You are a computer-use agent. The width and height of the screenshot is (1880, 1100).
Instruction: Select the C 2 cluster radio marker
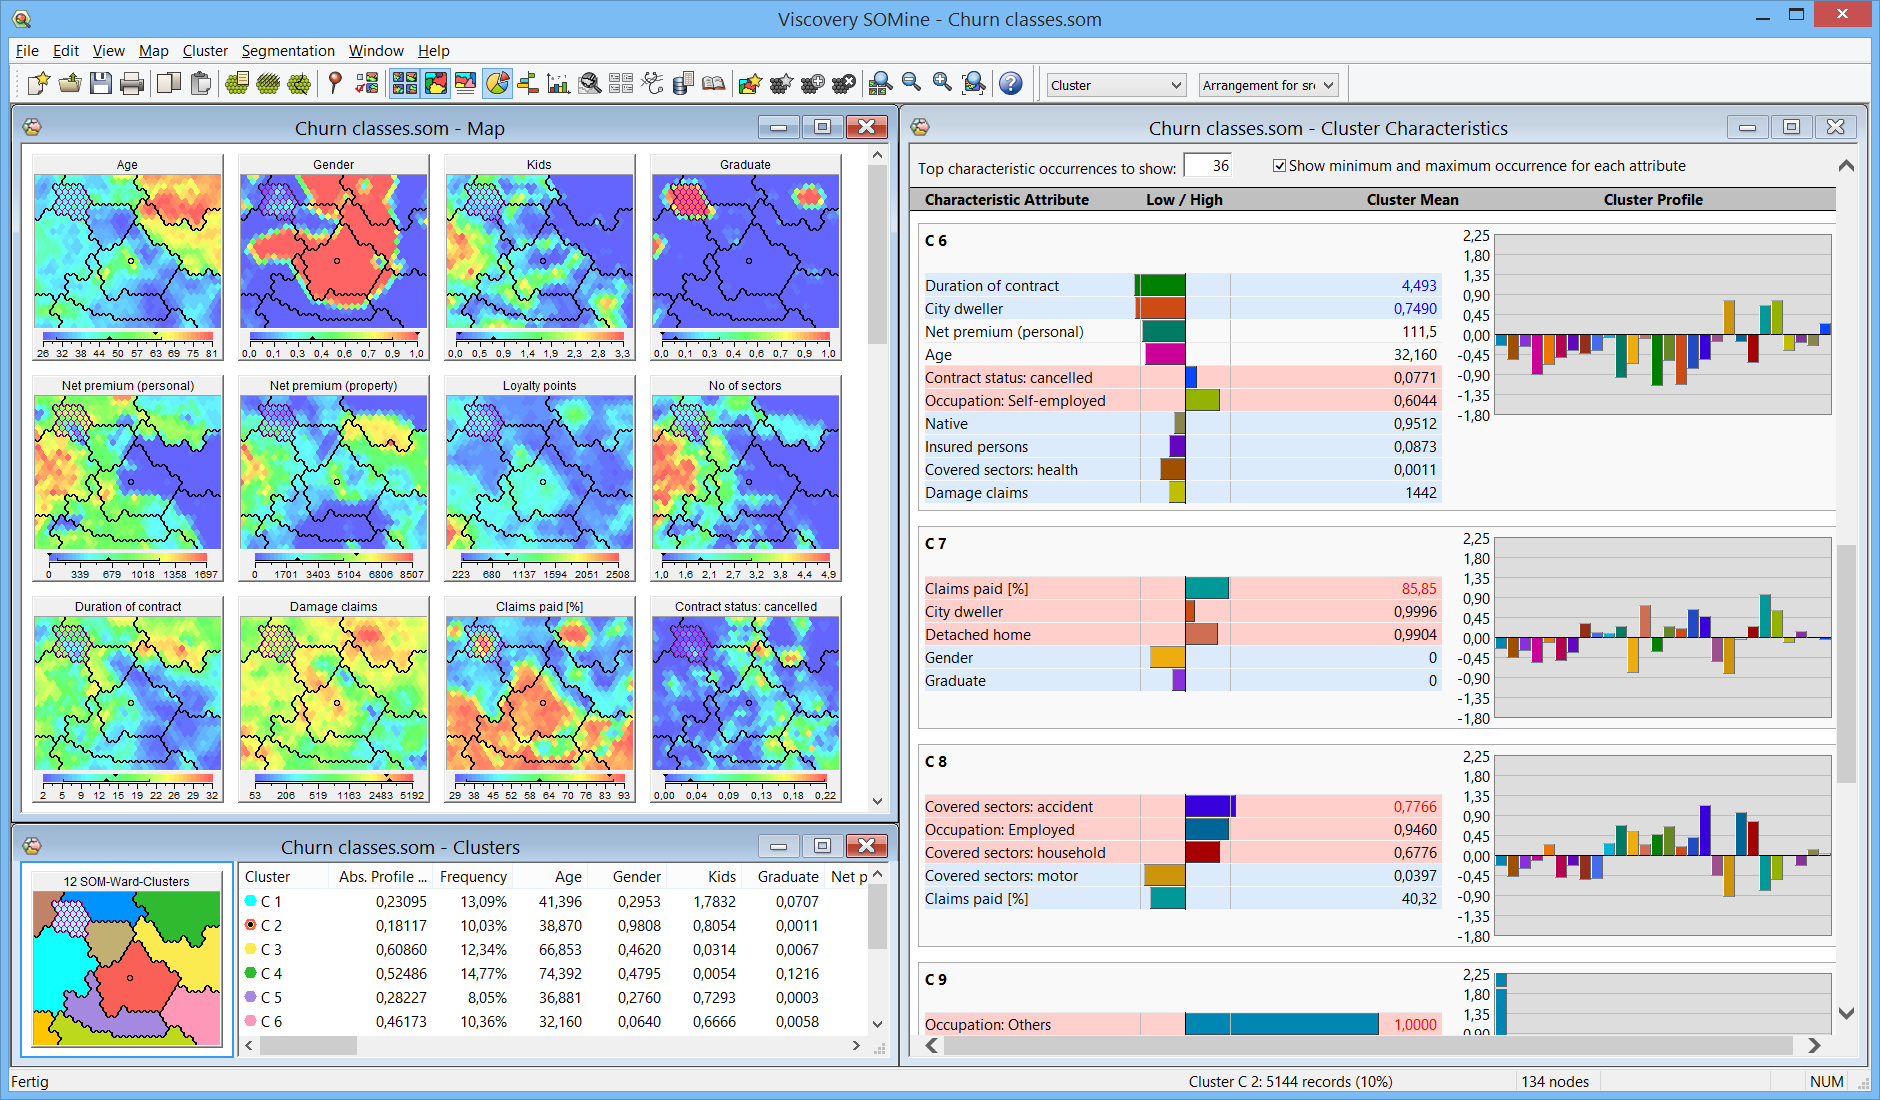[x=251, y=925]
